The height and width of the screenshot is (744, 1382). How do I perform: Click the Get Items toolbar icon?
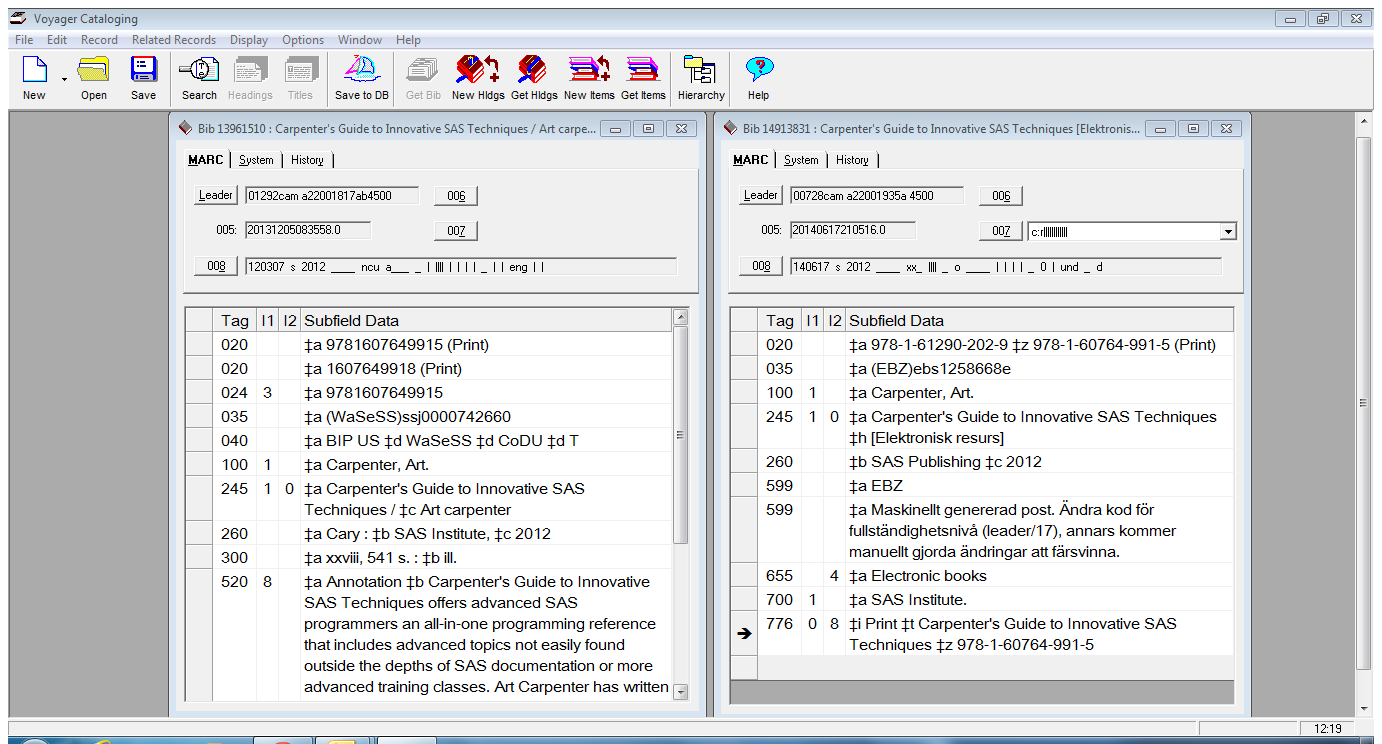point(642,70)
